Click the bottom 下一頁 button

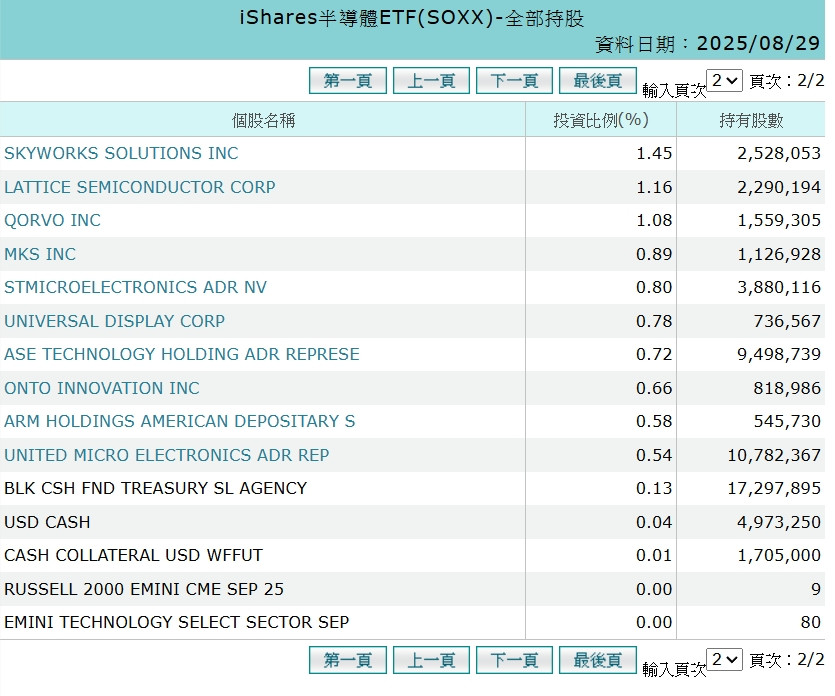514,660
